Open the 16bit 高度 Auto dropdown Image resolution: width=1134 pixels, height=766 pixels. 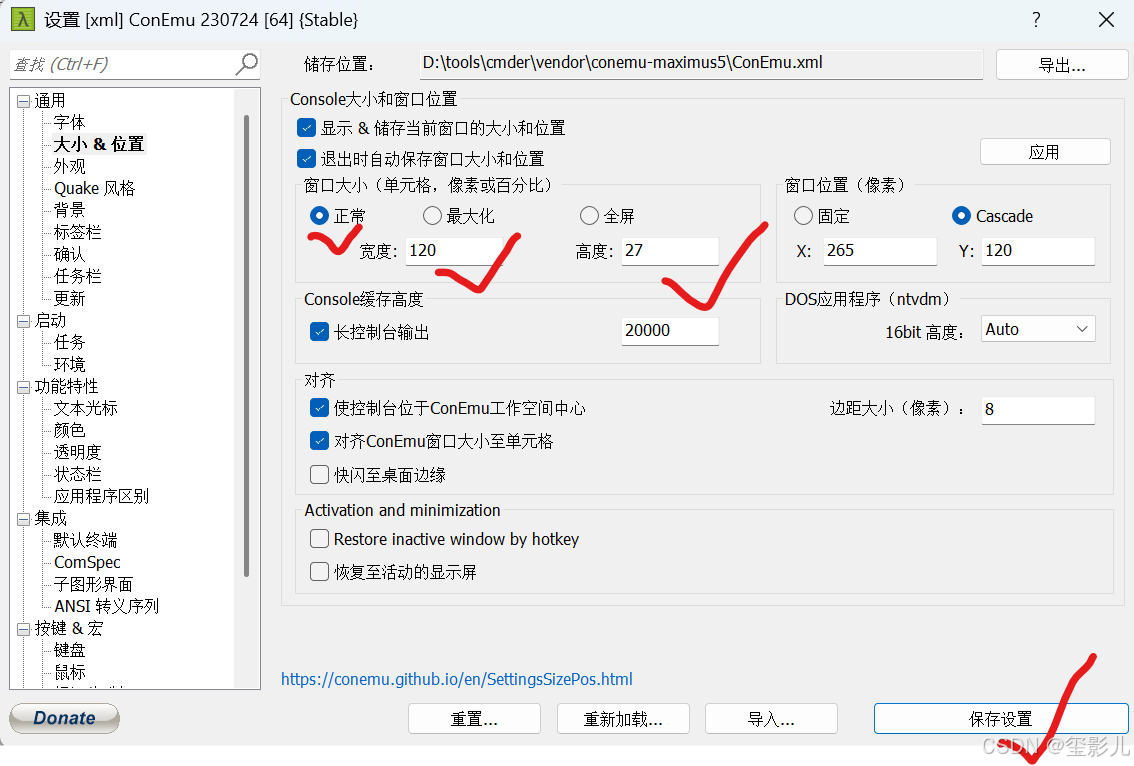(1038, 329)
